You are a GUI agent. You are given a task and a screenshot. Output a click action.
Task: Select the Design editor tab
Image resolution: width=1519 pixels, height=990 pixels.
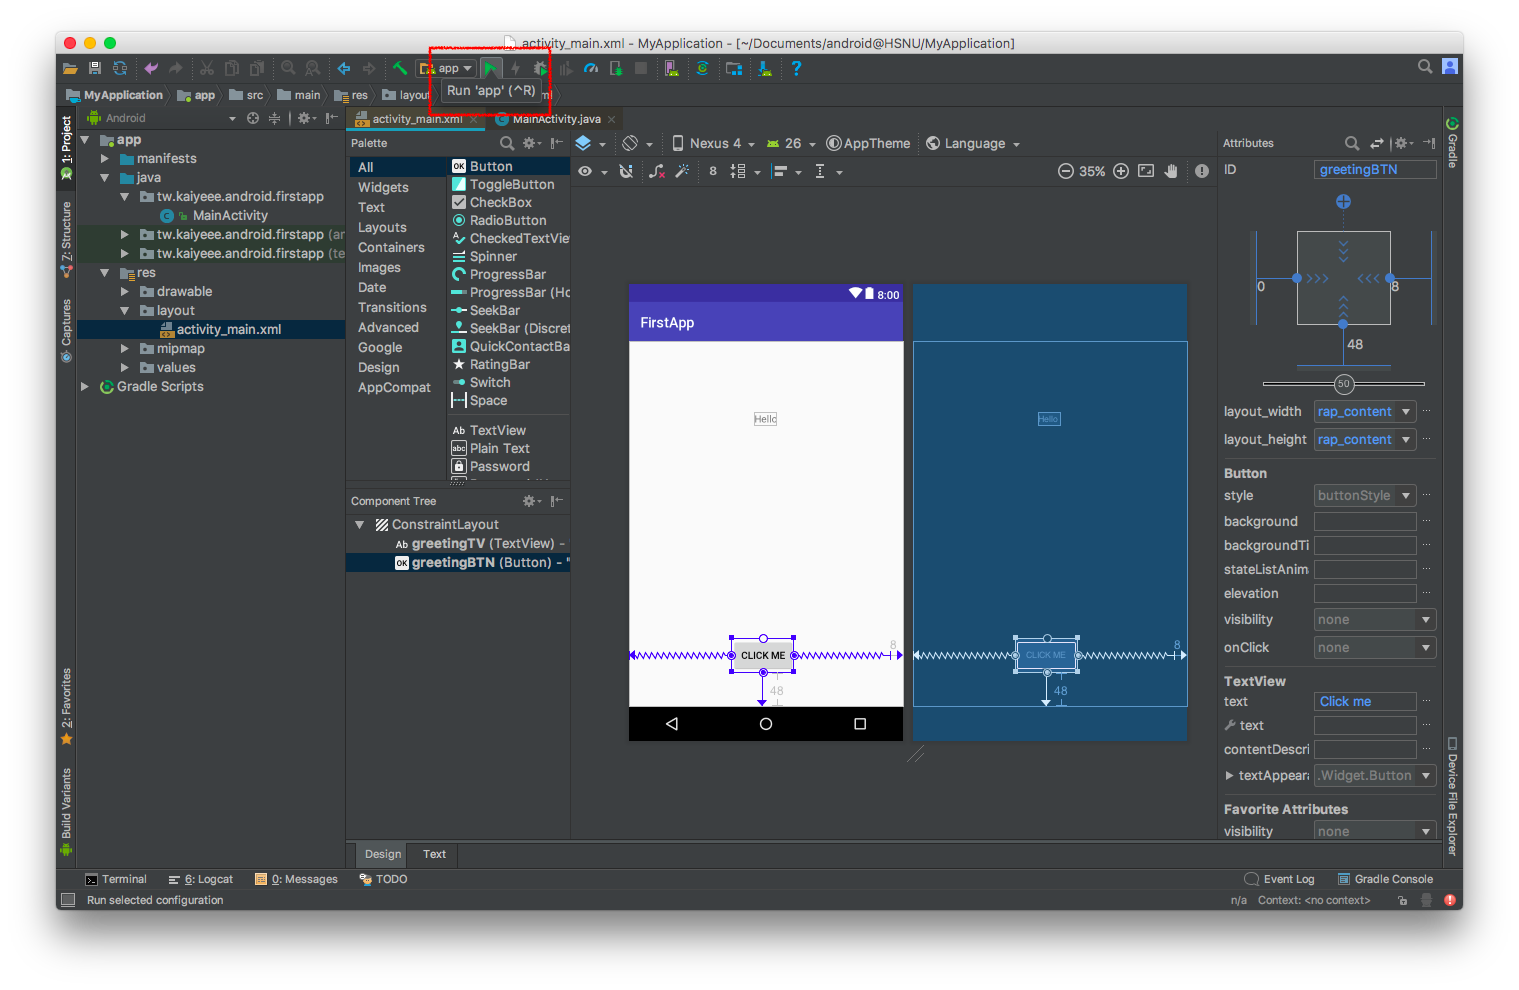pos(382,854)
